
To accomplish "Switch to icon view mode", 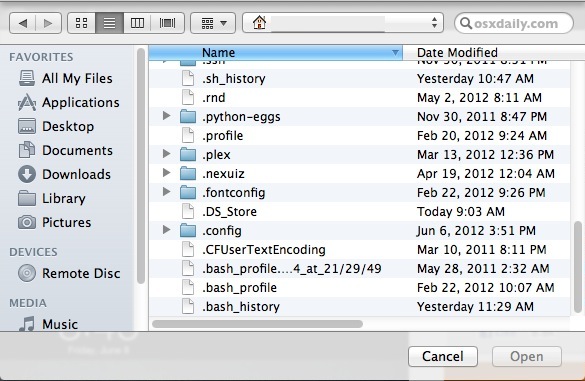I will tap(82, 23).
